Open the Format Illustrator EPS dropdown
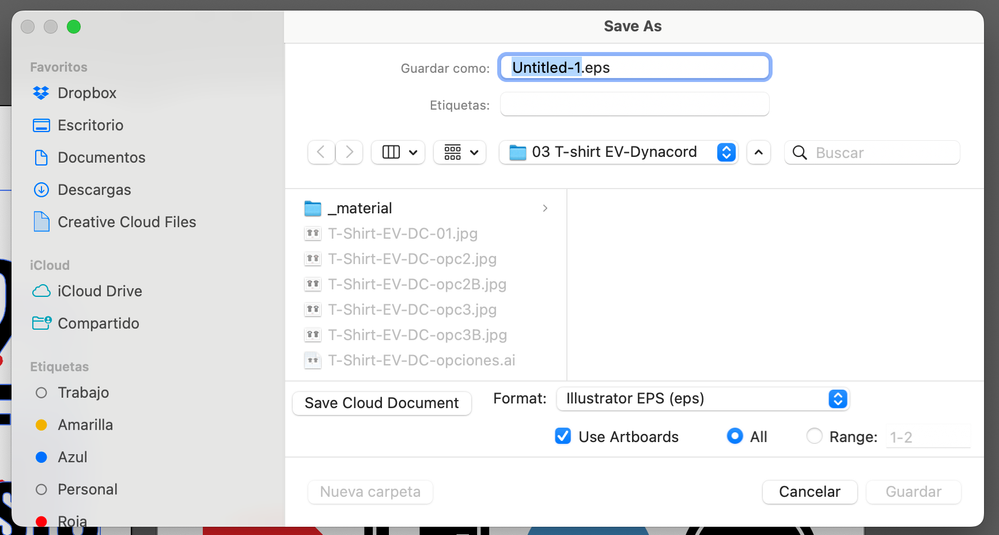999x535 pixels. 701,398
